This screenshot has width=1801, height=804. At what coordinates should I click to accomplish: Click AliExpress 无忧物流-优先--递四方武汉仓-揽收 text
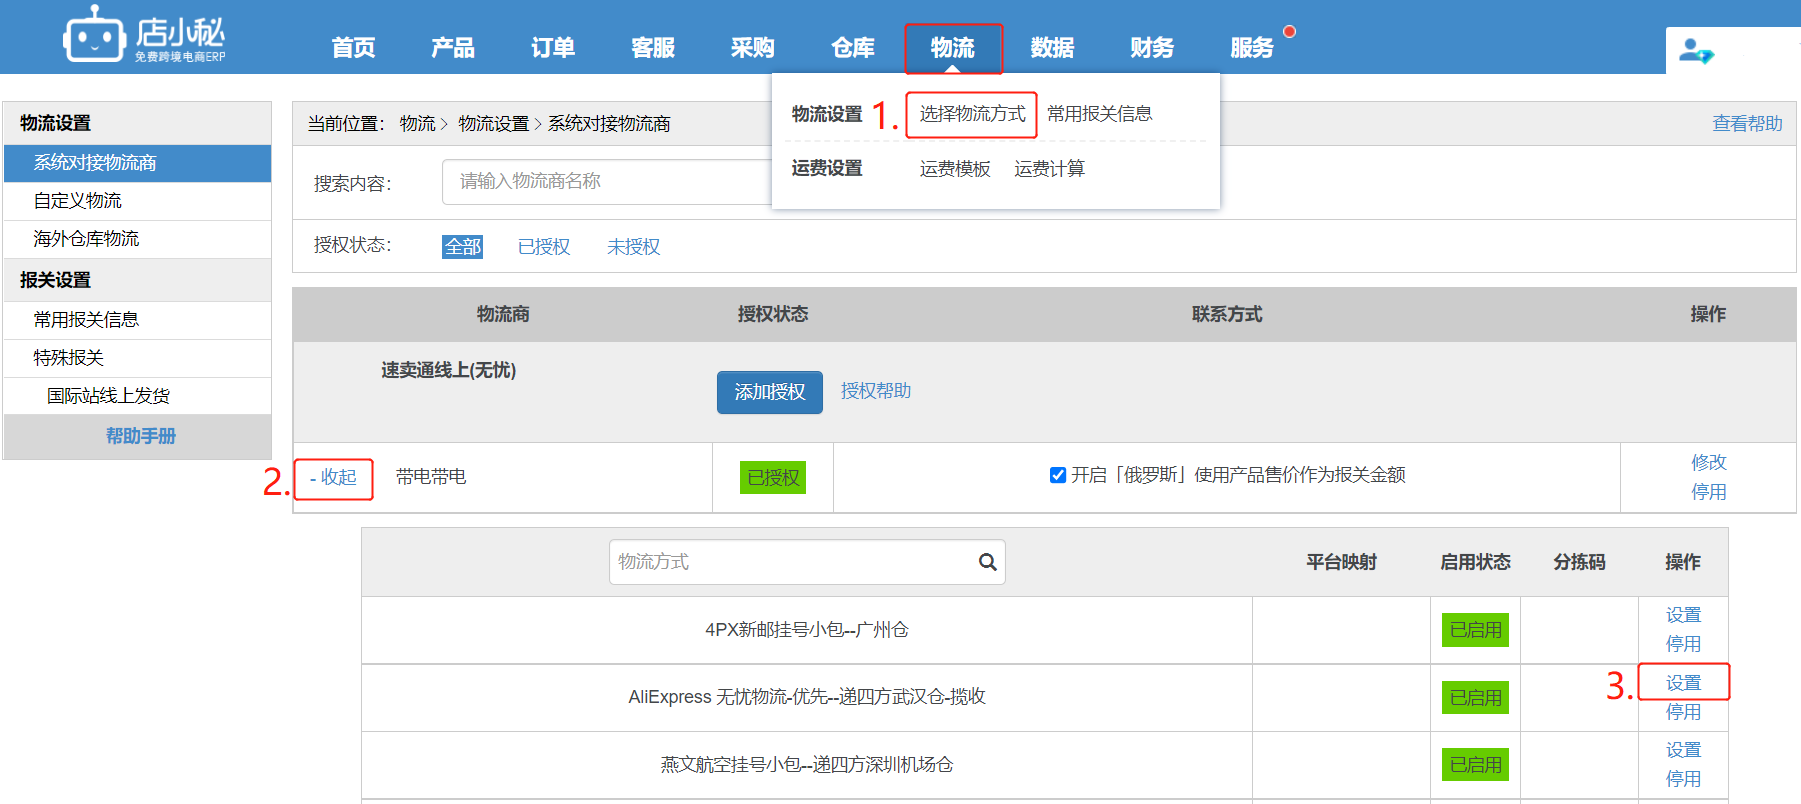(x=807, y=697)
